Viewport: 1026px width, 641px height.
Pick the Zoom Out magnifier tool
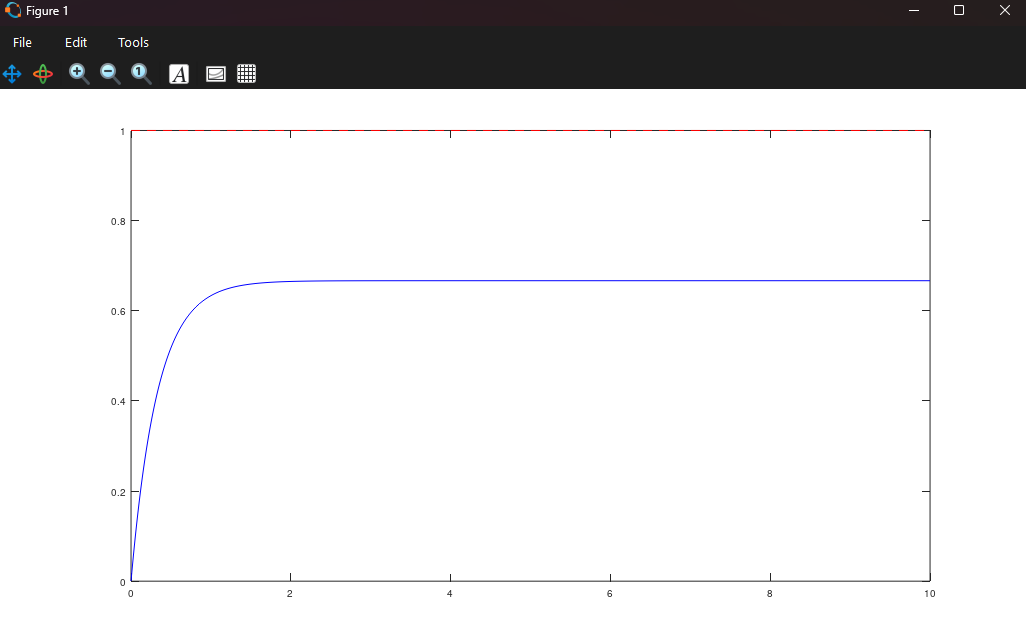110,74
